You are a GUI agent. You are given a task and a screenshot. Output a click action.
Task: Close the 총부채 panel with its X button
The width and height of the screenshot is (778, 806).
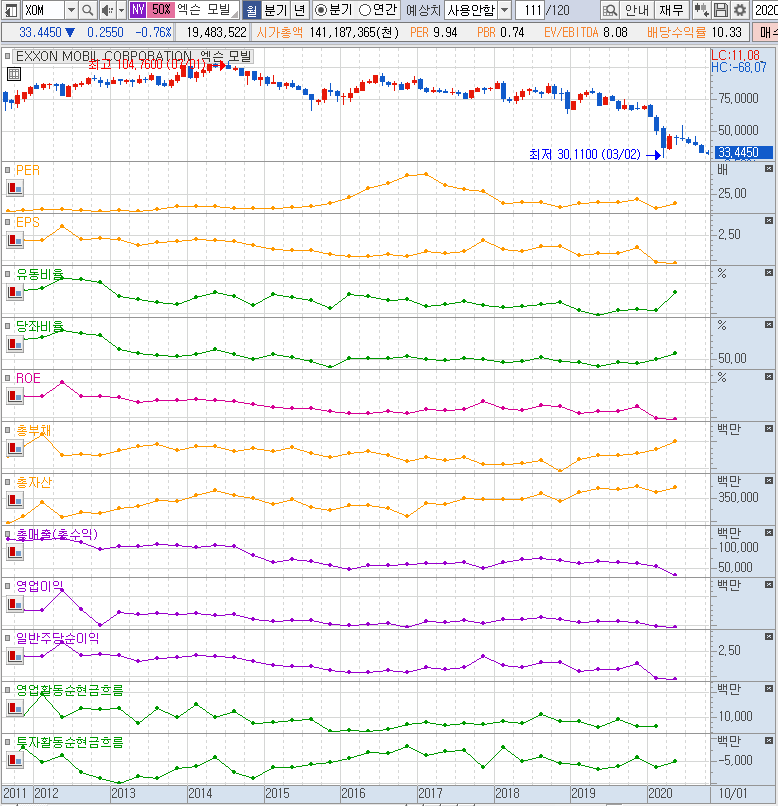point(769,428)
